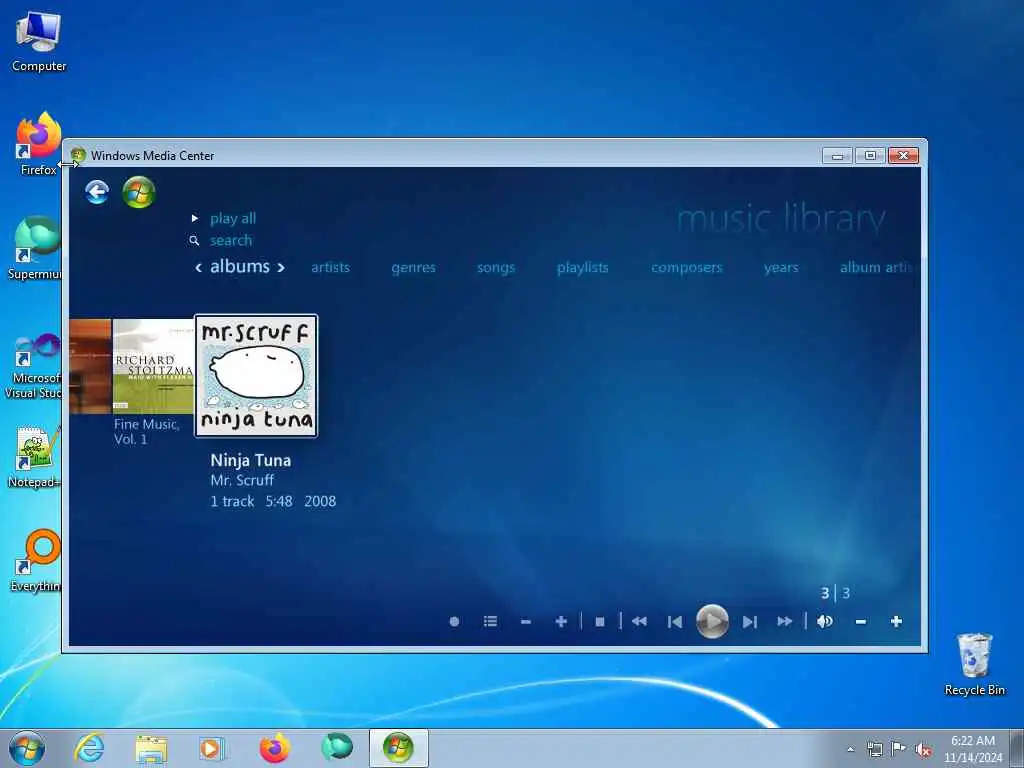Screen dimensions: 1024x768
Task: Raise volume with the rightmost plus button
Action: (897, 622)
